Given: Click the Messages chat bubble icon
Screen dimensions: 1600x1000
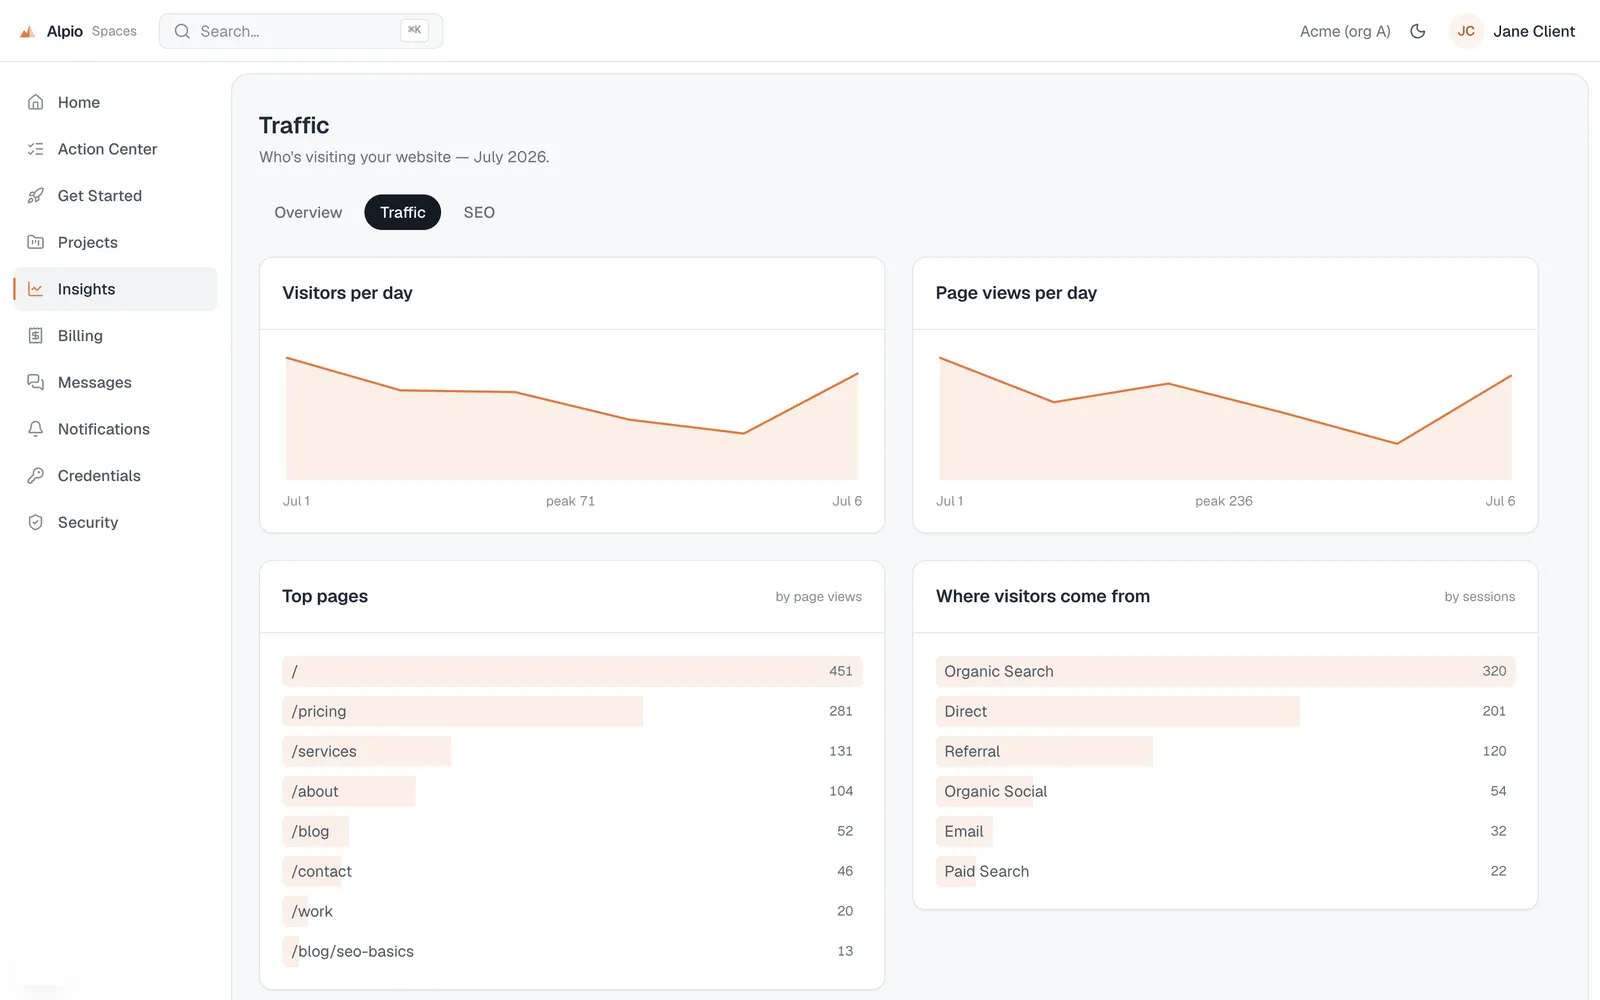Looking at the screenshot, I should point(36,382).
